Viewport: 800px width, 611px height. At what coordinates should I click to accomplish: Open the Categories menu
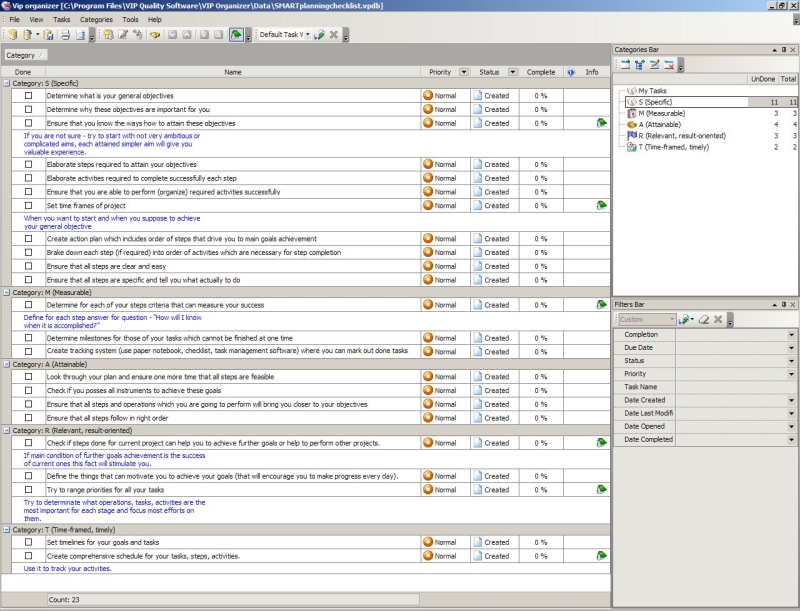(96, 19)
